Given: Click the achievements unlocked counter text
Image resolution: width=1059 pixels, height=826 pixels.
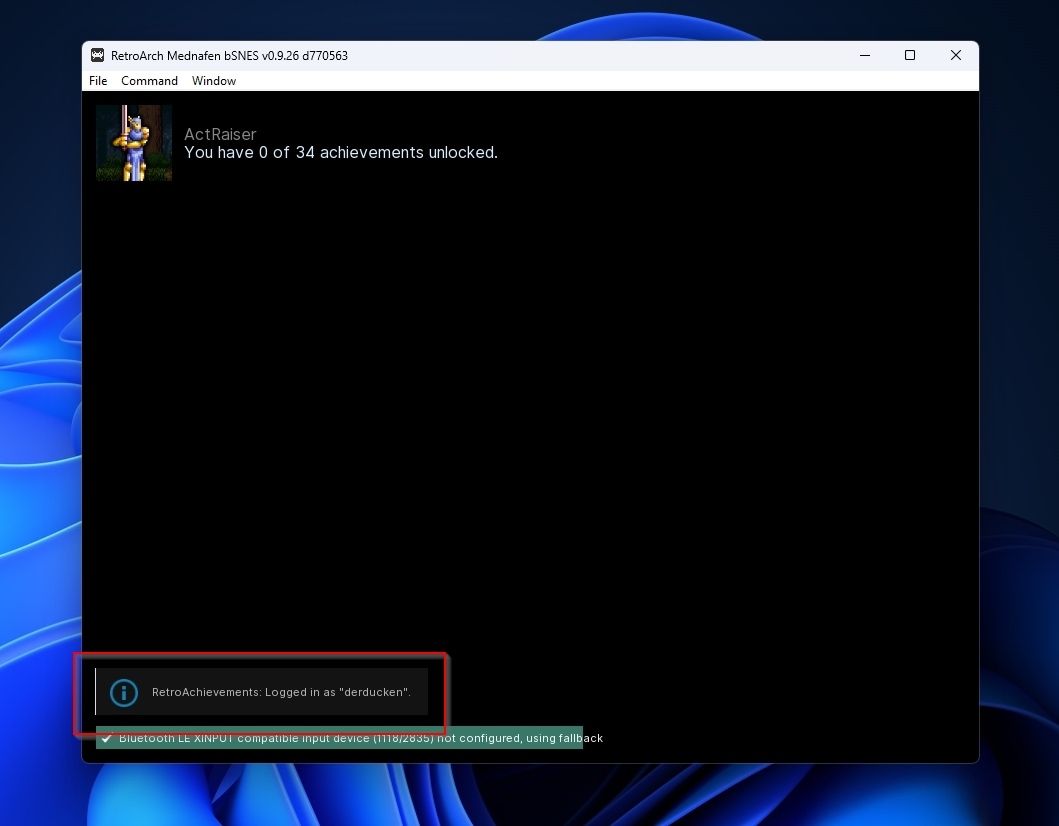Looking at the screenshot, I should (341, 152).
